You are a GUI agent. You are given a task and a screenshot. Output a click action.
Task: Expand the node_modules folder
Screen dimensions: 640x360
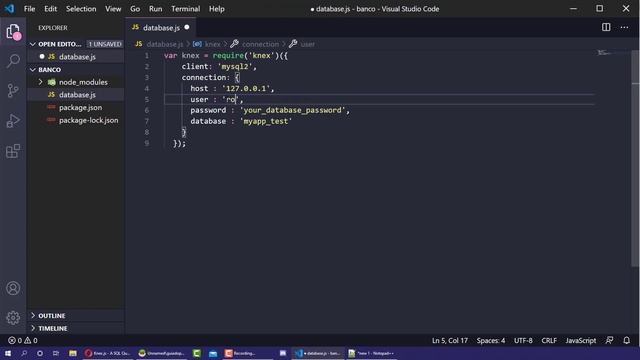click(x=76, y=82)
